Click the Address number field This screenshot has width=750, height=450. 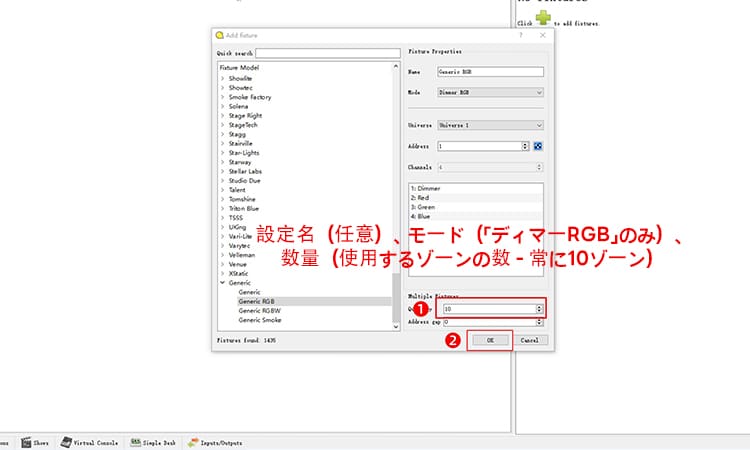[x=479, y=146]
